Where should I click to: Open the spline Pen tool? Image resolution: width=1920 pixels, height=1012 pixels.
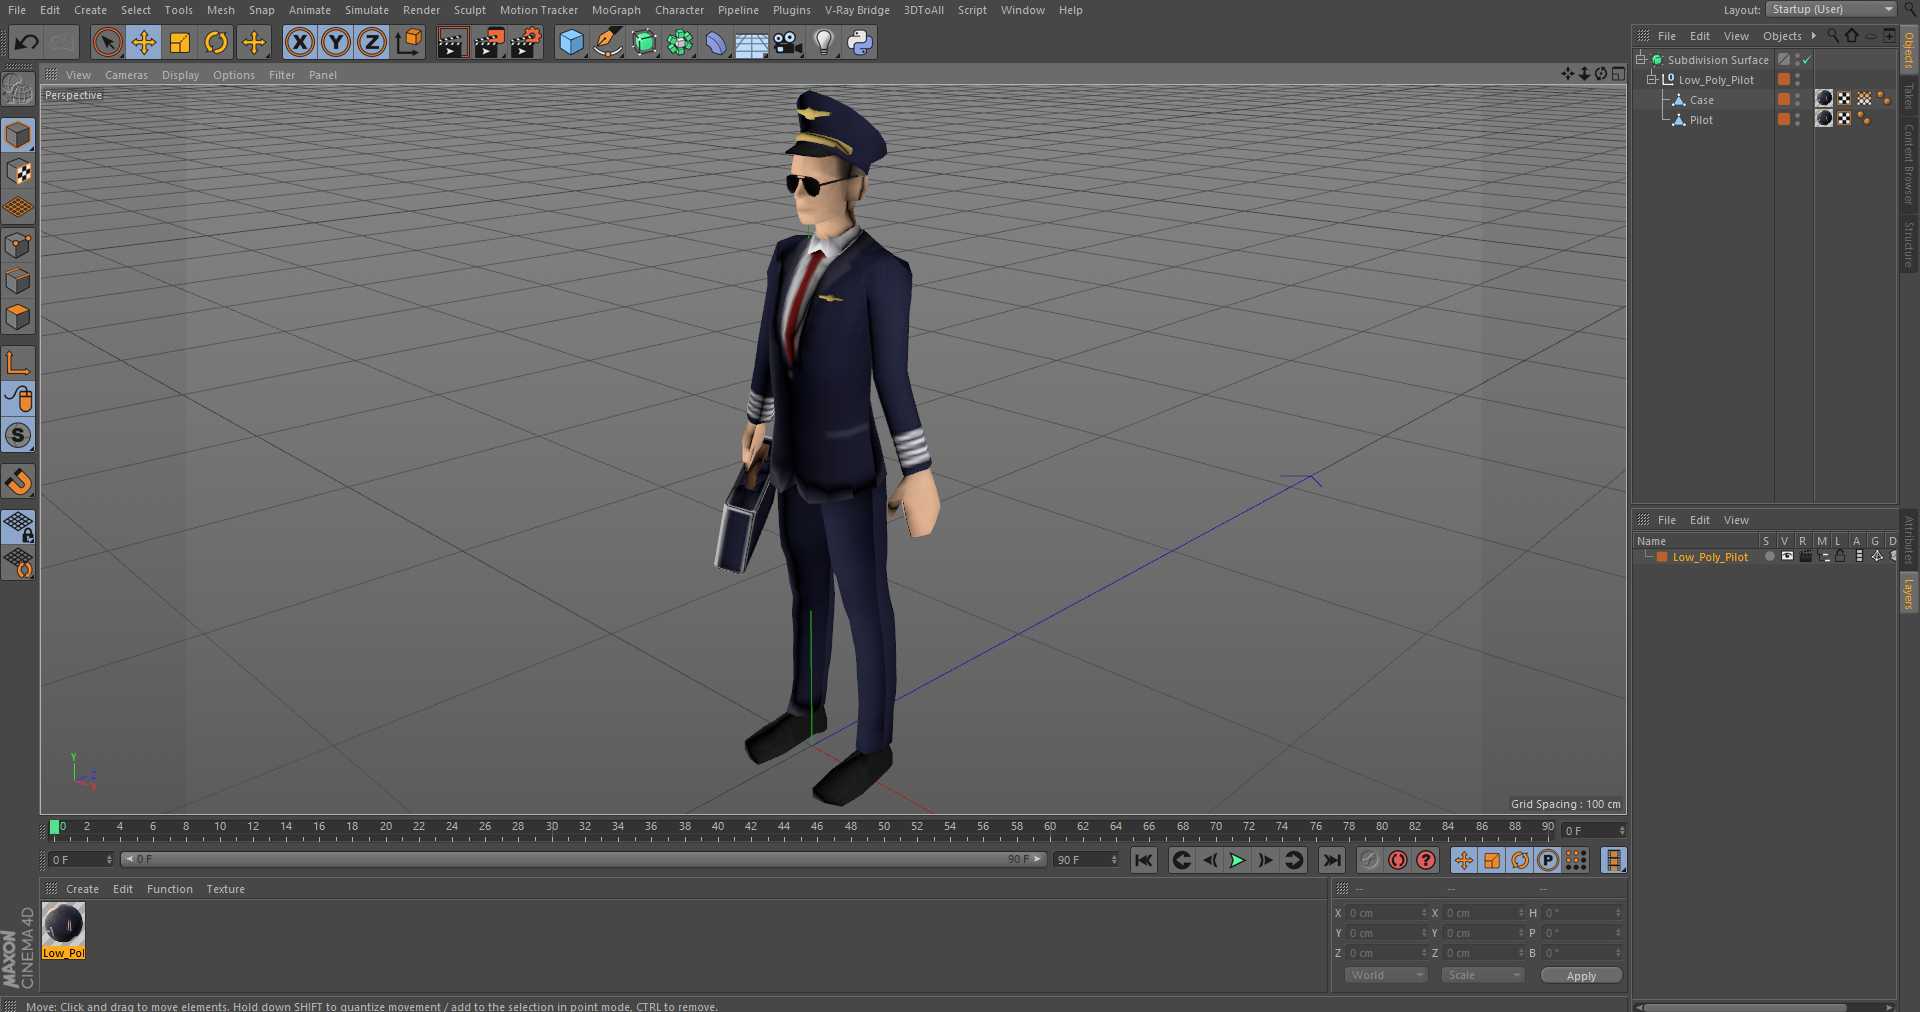pos(607,42)
